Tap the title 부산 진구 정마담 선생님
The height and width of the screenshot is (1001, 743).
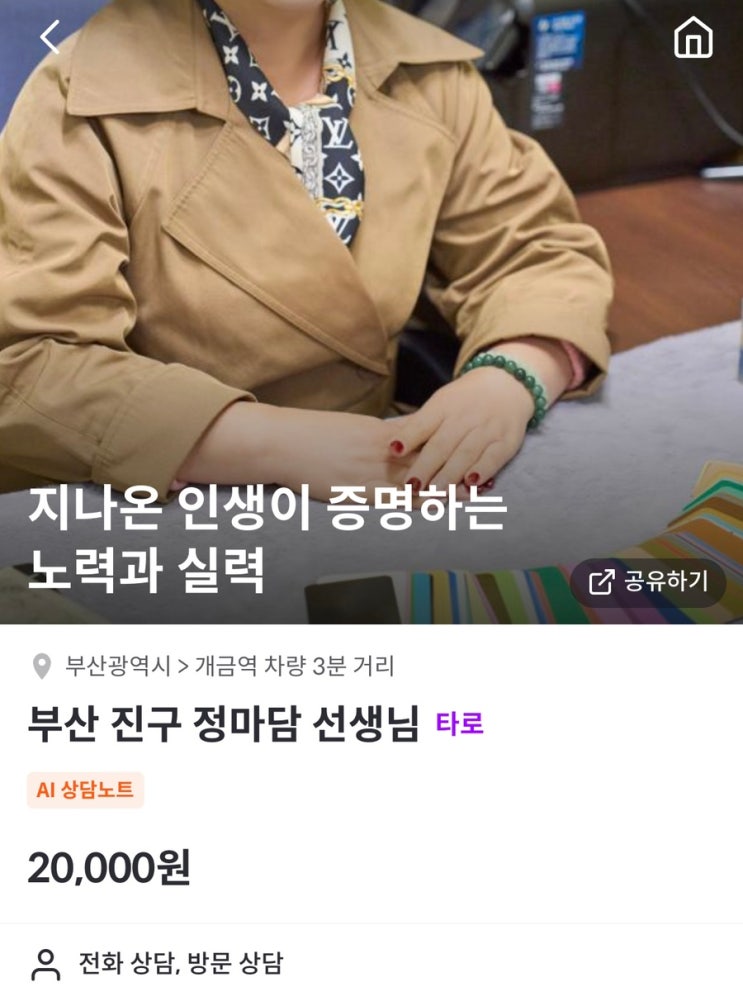[x=223, y=723]
